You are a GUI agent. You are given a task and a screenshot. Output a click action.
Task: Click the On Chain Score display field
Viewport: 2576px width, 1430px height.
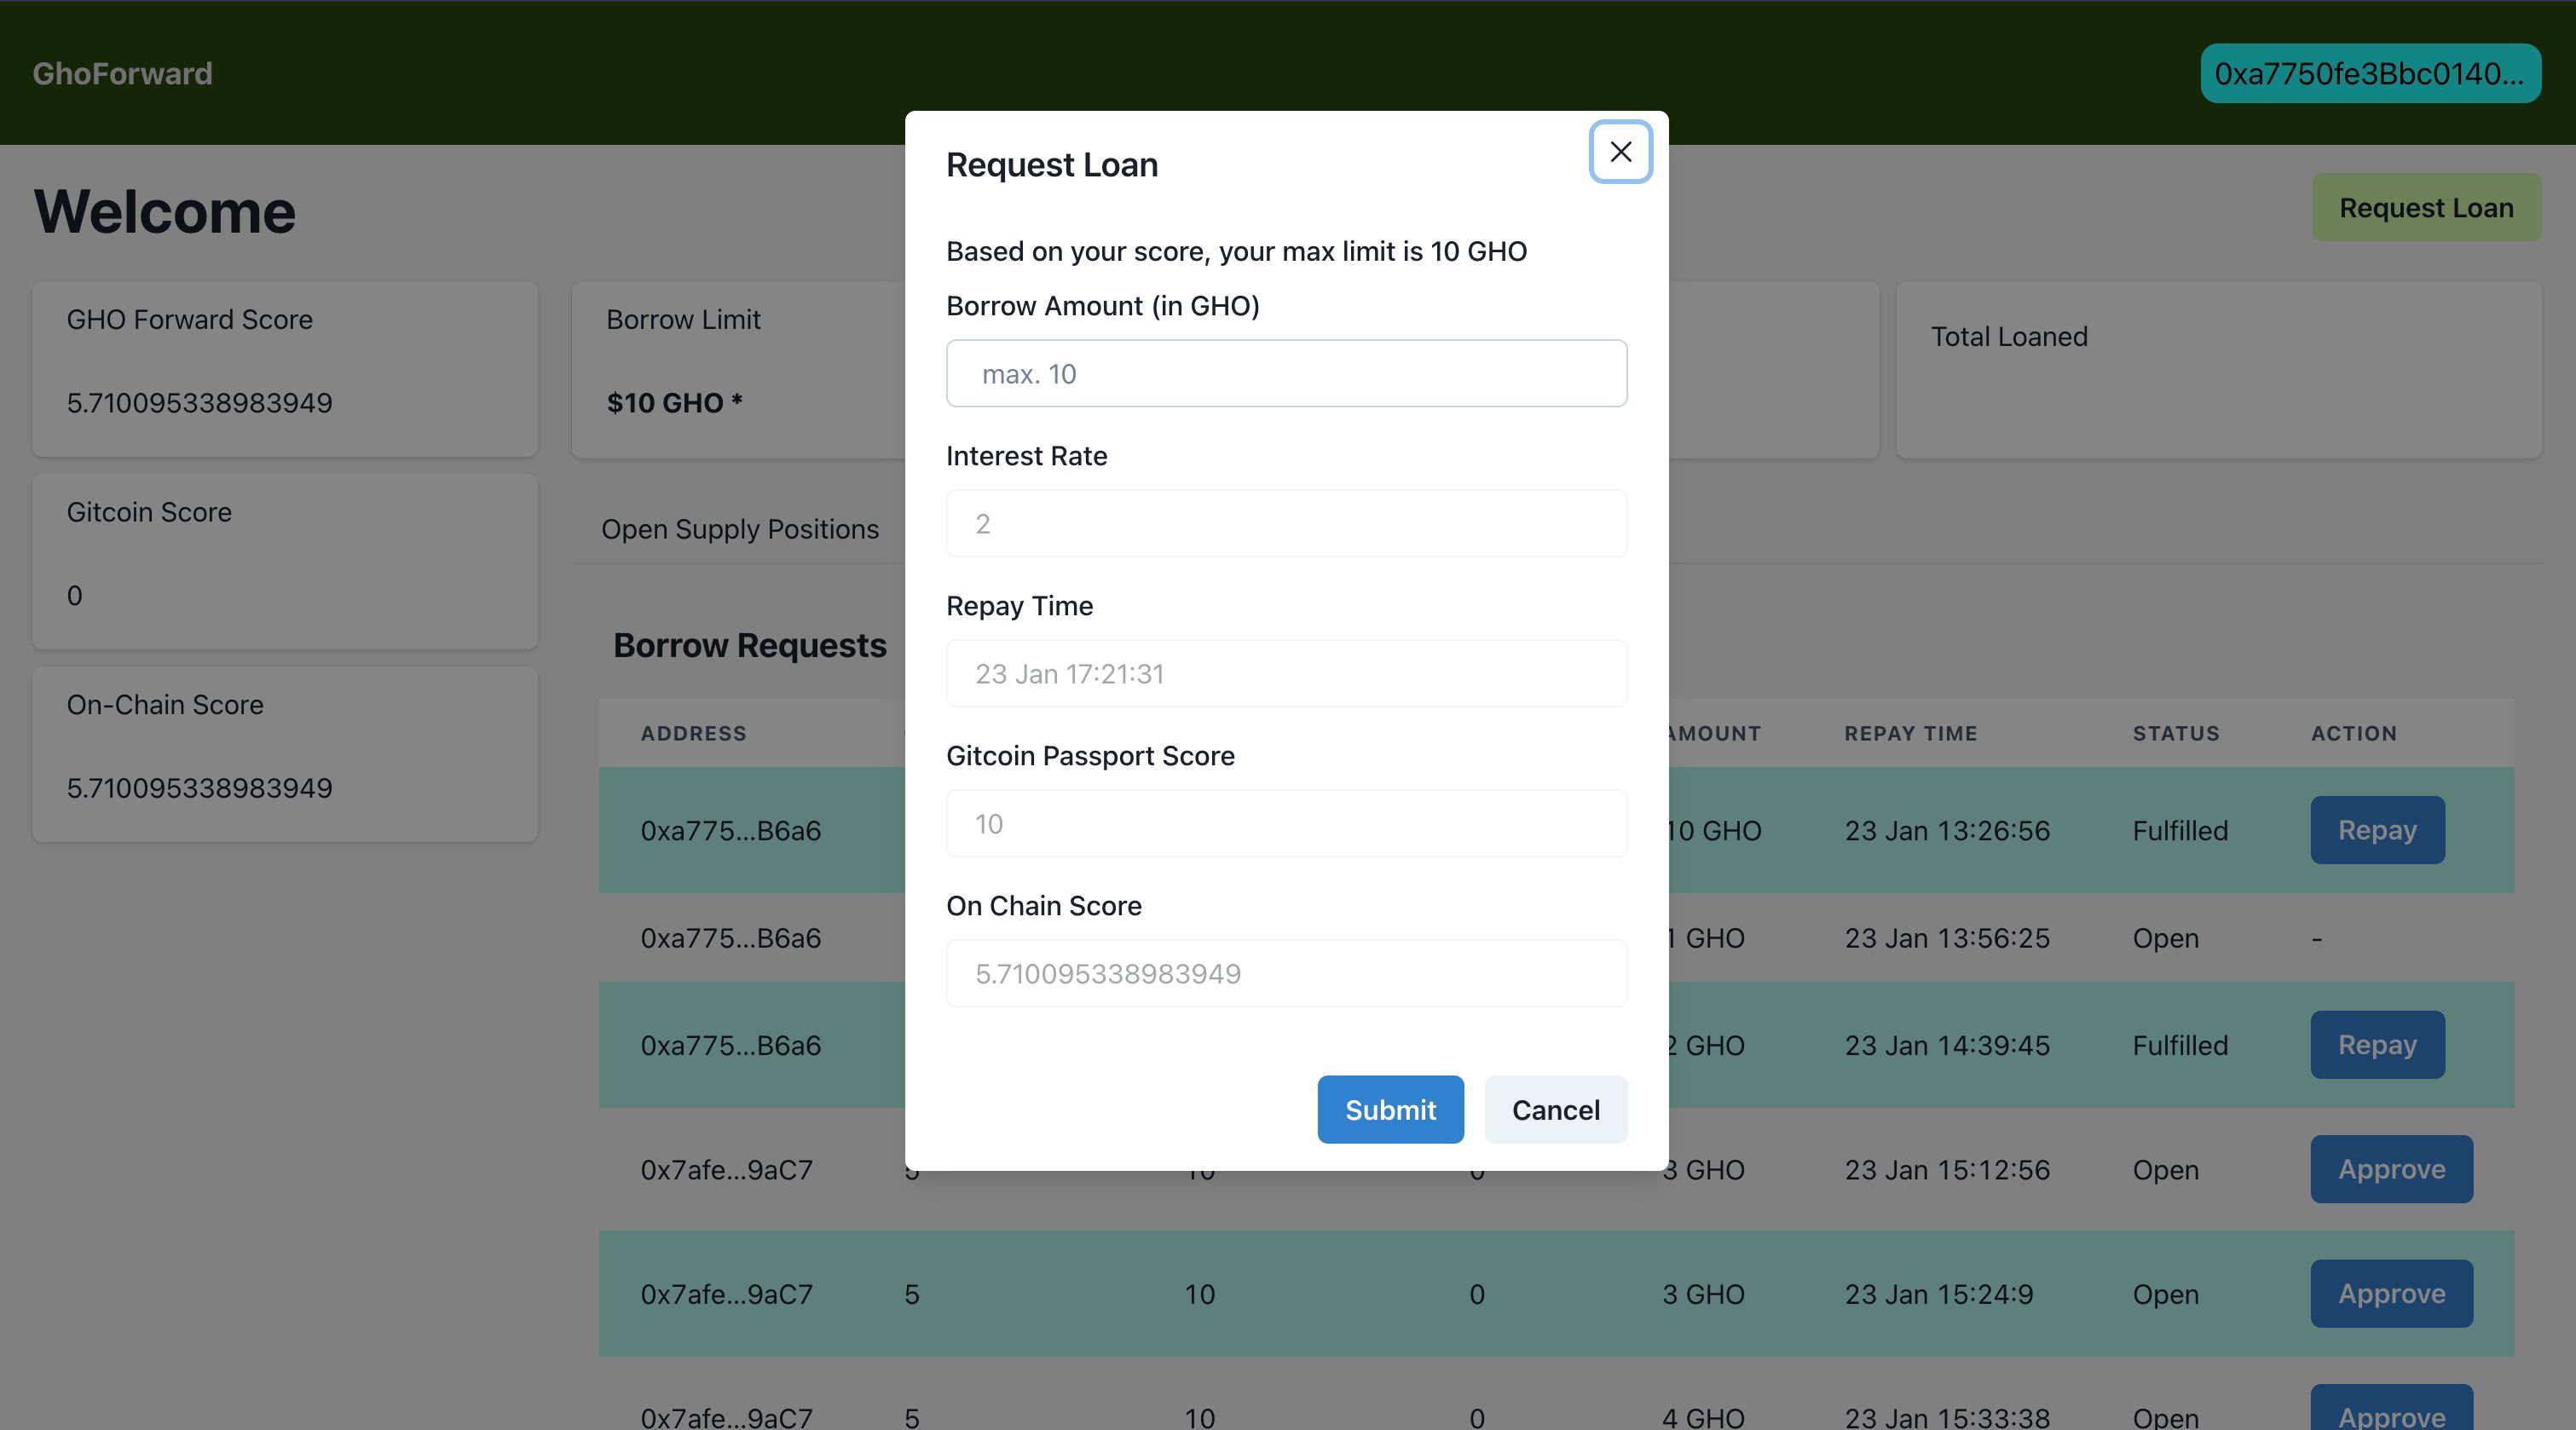tap(1285, 972)
